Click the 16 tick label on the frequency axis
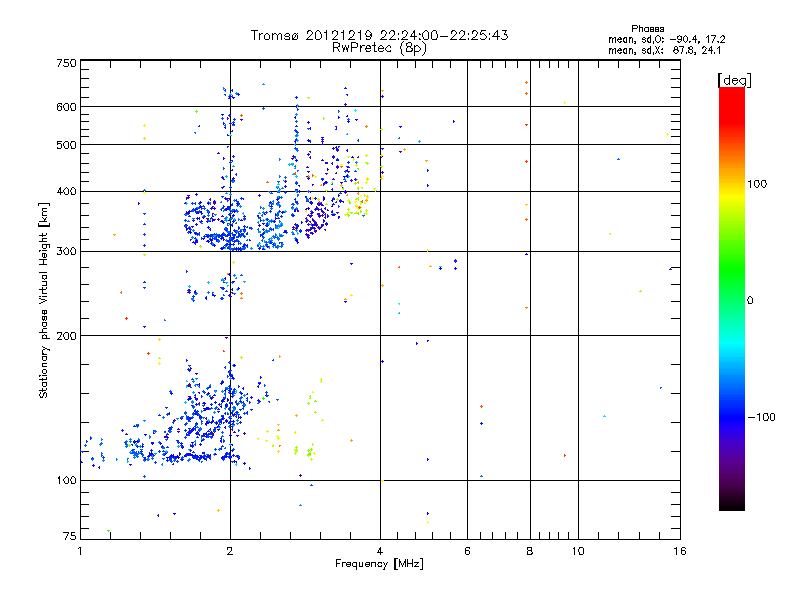The width and height of the screenshot is (800, 600). 680,551
